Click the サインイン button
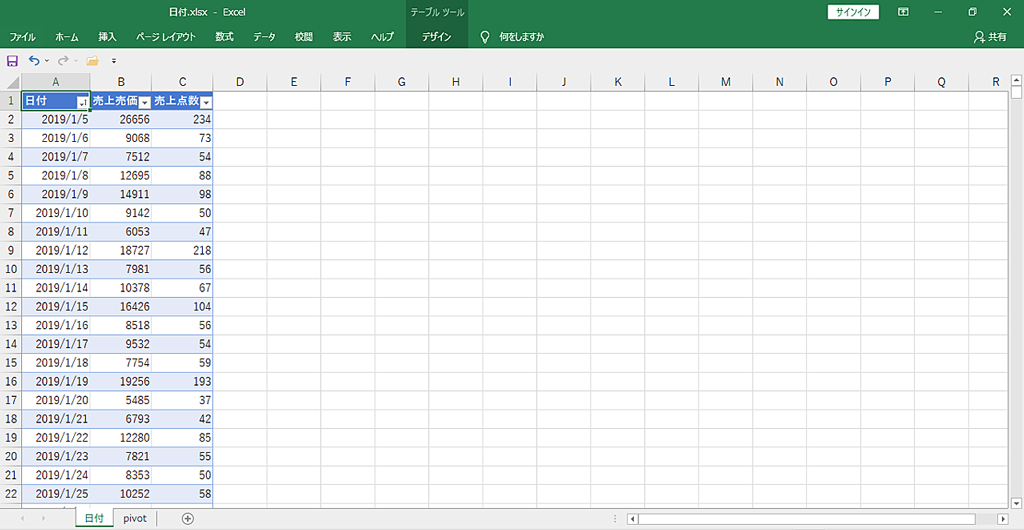 coord(853,12)
